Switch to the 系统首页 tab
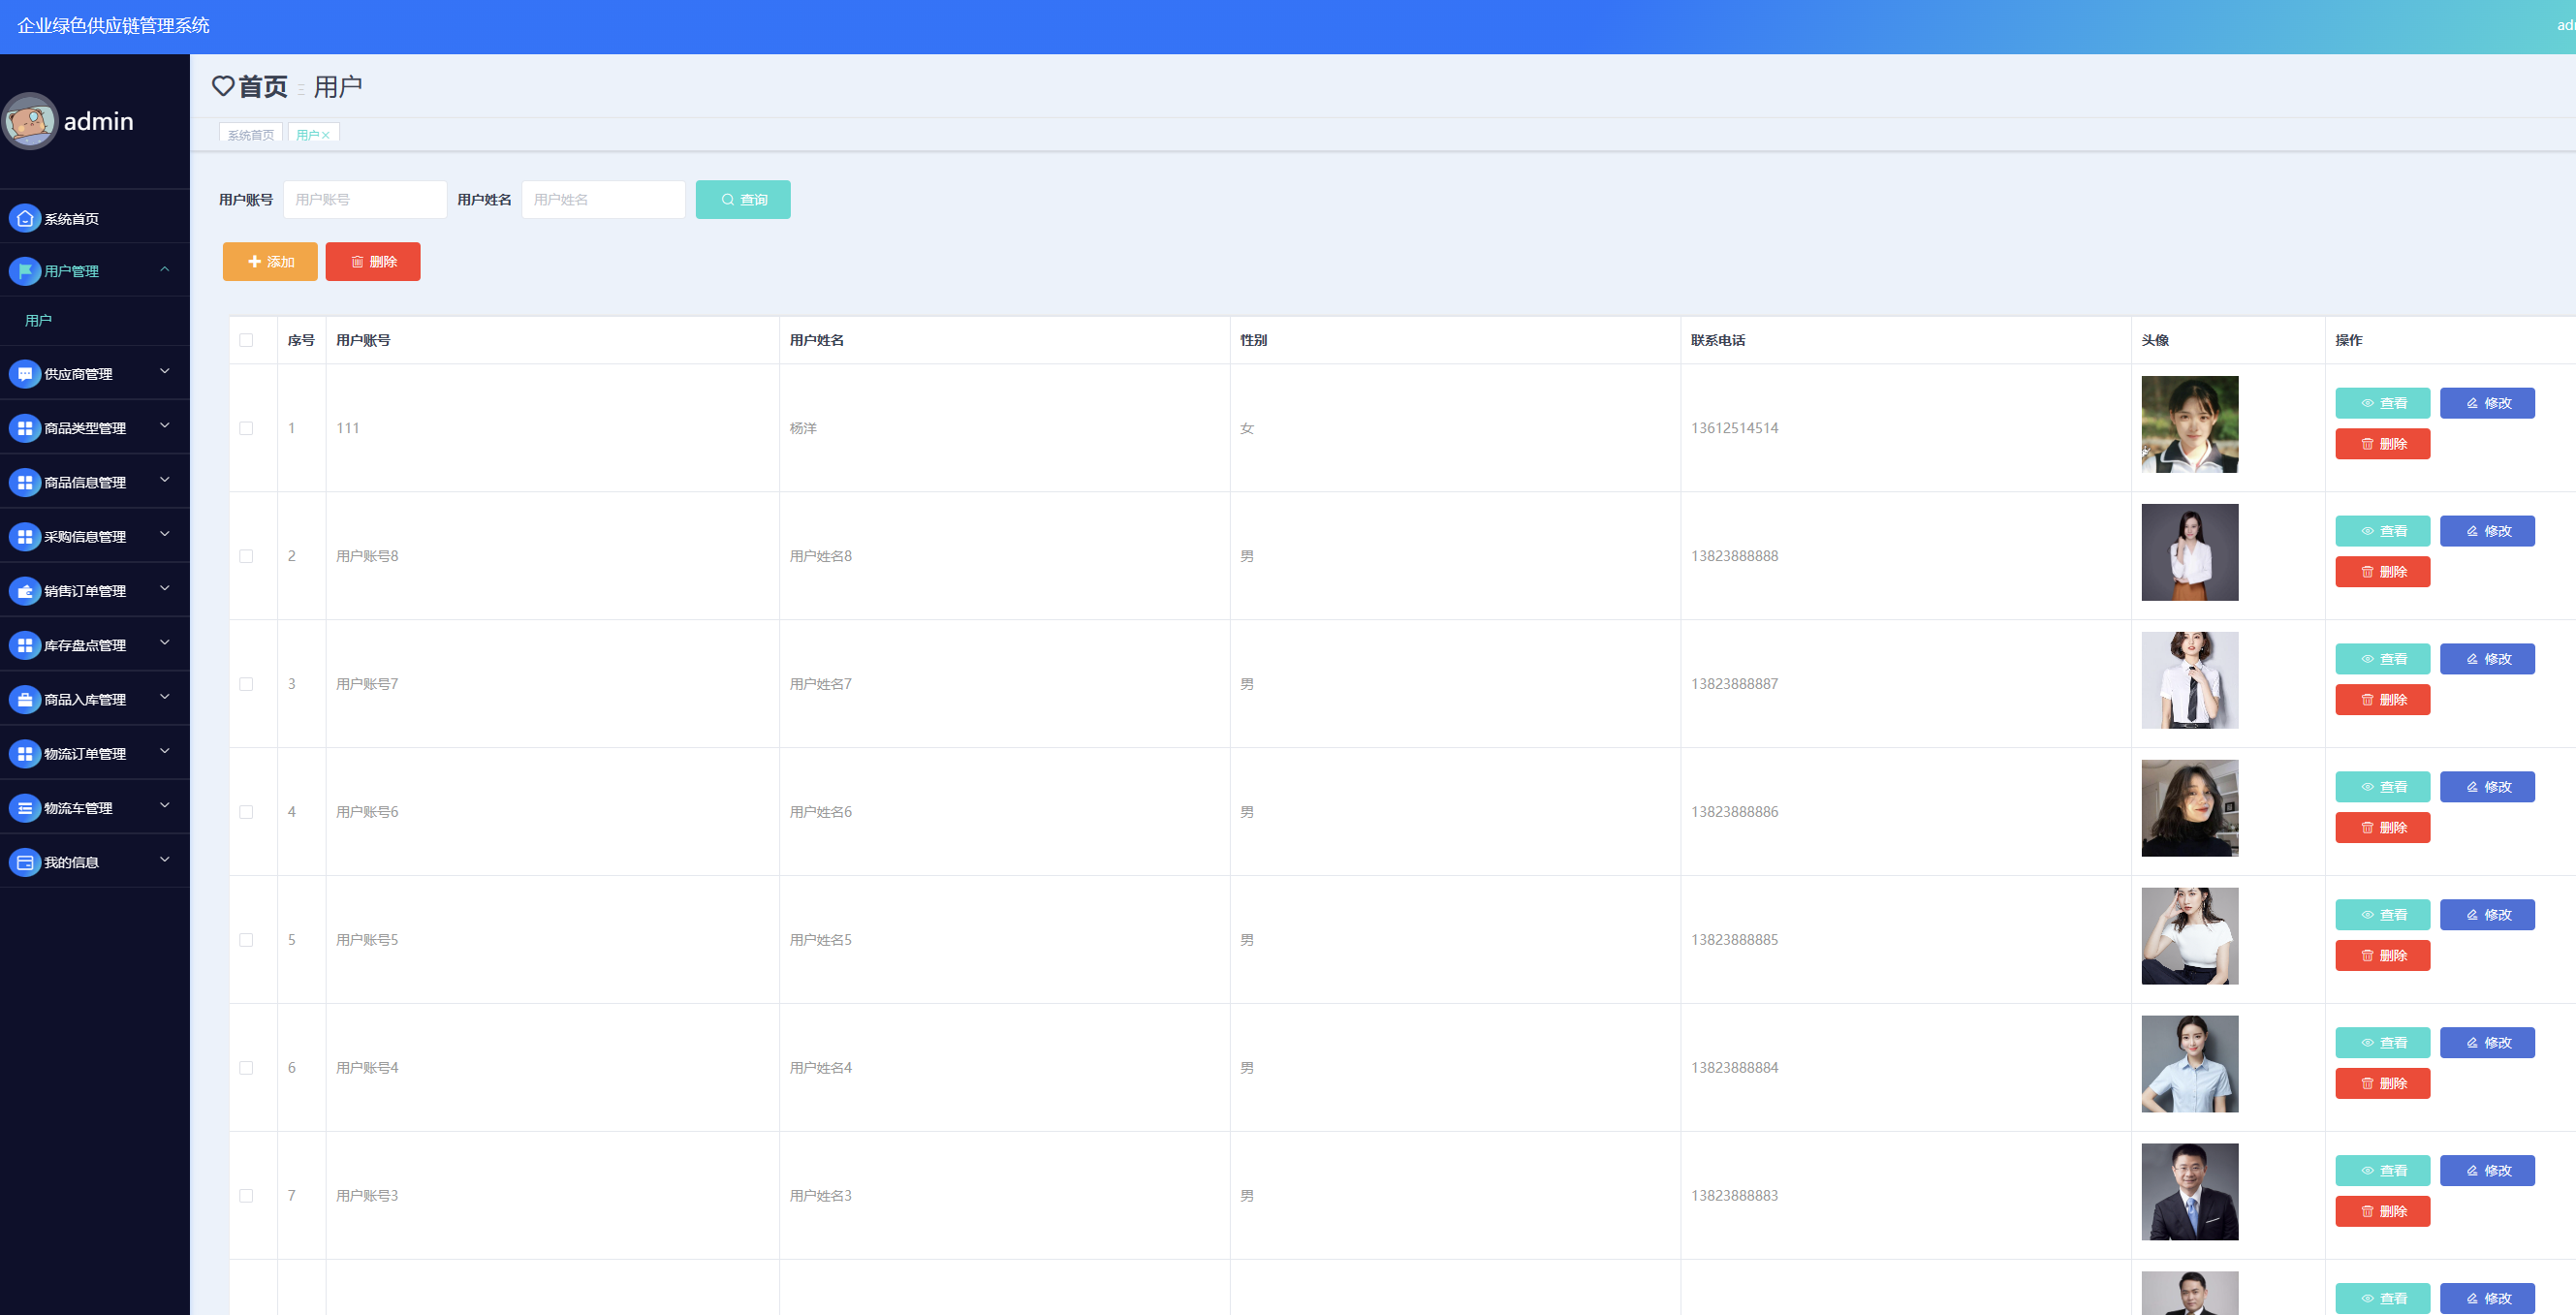Image resolution: width=2576 pixels, height=1315 pixels. point(250,135)
